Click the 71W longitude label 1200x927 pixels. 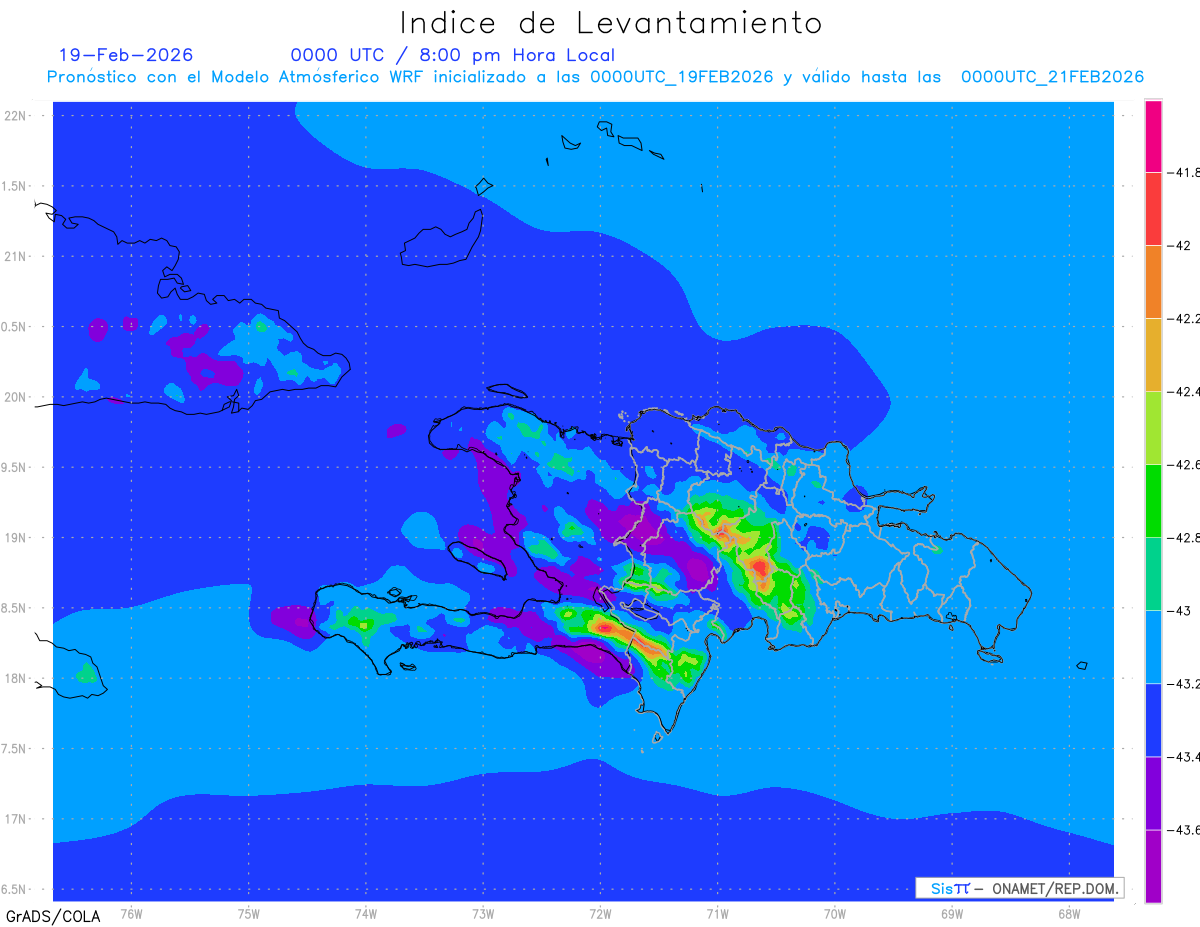coord(717,914)
